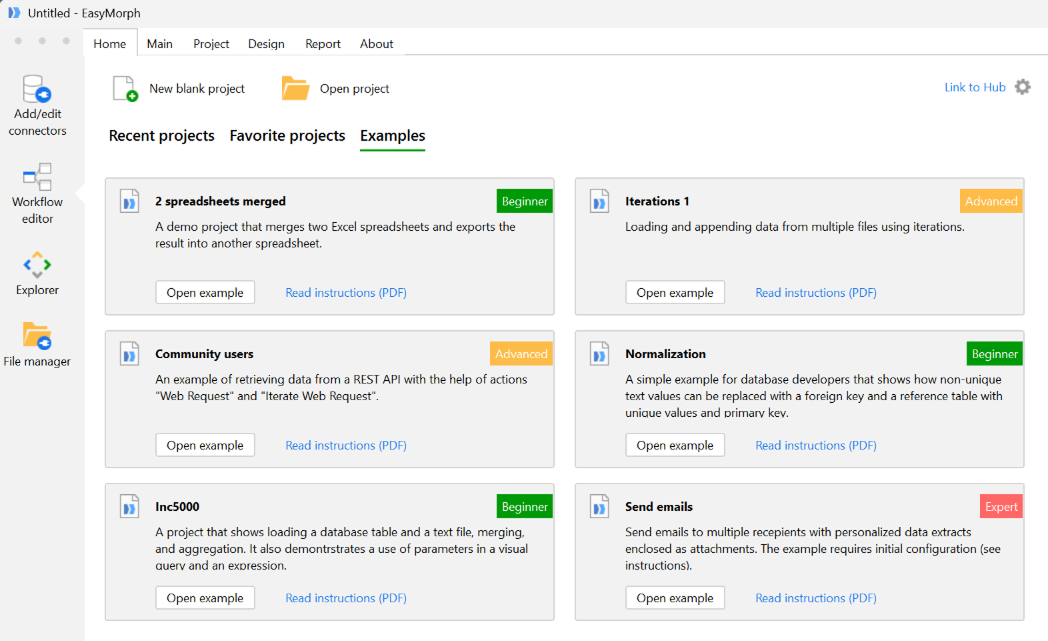Viewport: 1048px width, 641px height.
Task: Launch the Workflow editor icon
Action: (37, 177)
